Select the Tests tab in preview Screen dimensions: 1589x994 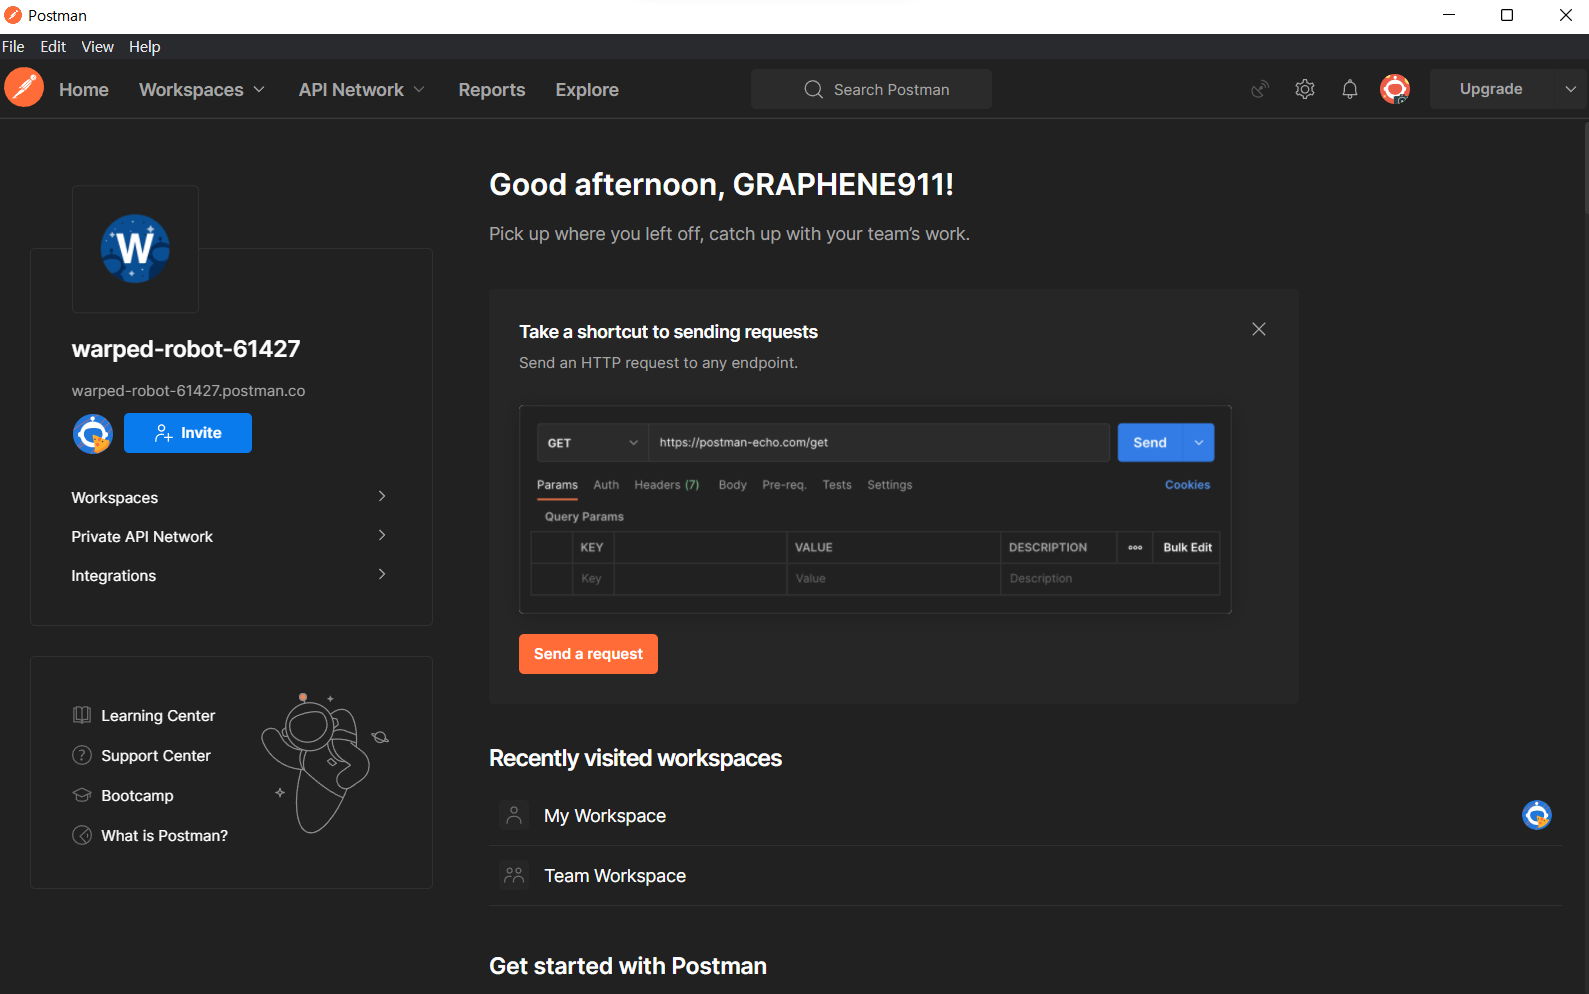pos(837,485)
